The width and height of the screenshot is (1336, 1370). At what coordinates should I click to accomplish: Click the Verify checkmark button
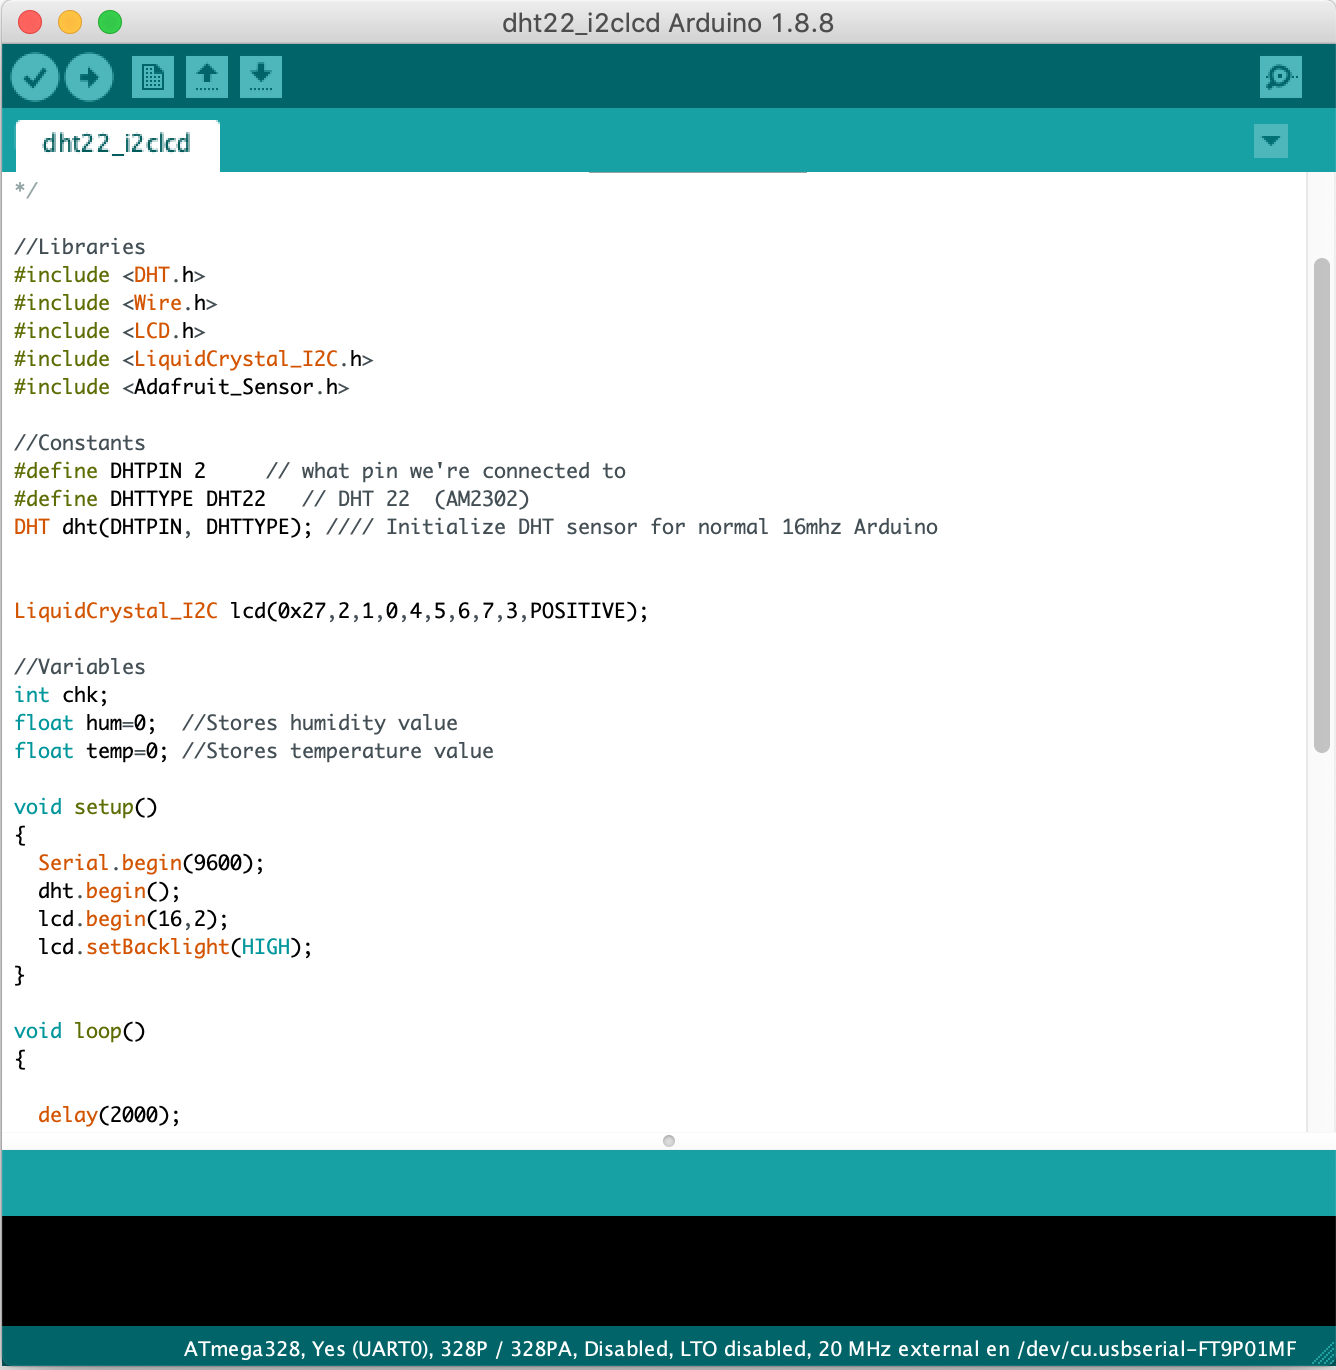(x=35, y=77)
